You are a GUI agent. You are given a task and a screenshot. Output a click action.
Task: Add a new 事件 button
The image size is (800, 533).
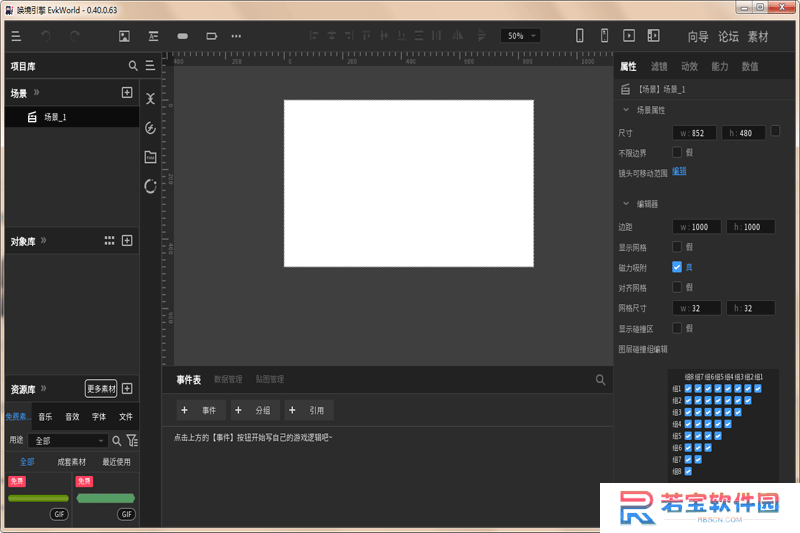[x=201, y=410]
